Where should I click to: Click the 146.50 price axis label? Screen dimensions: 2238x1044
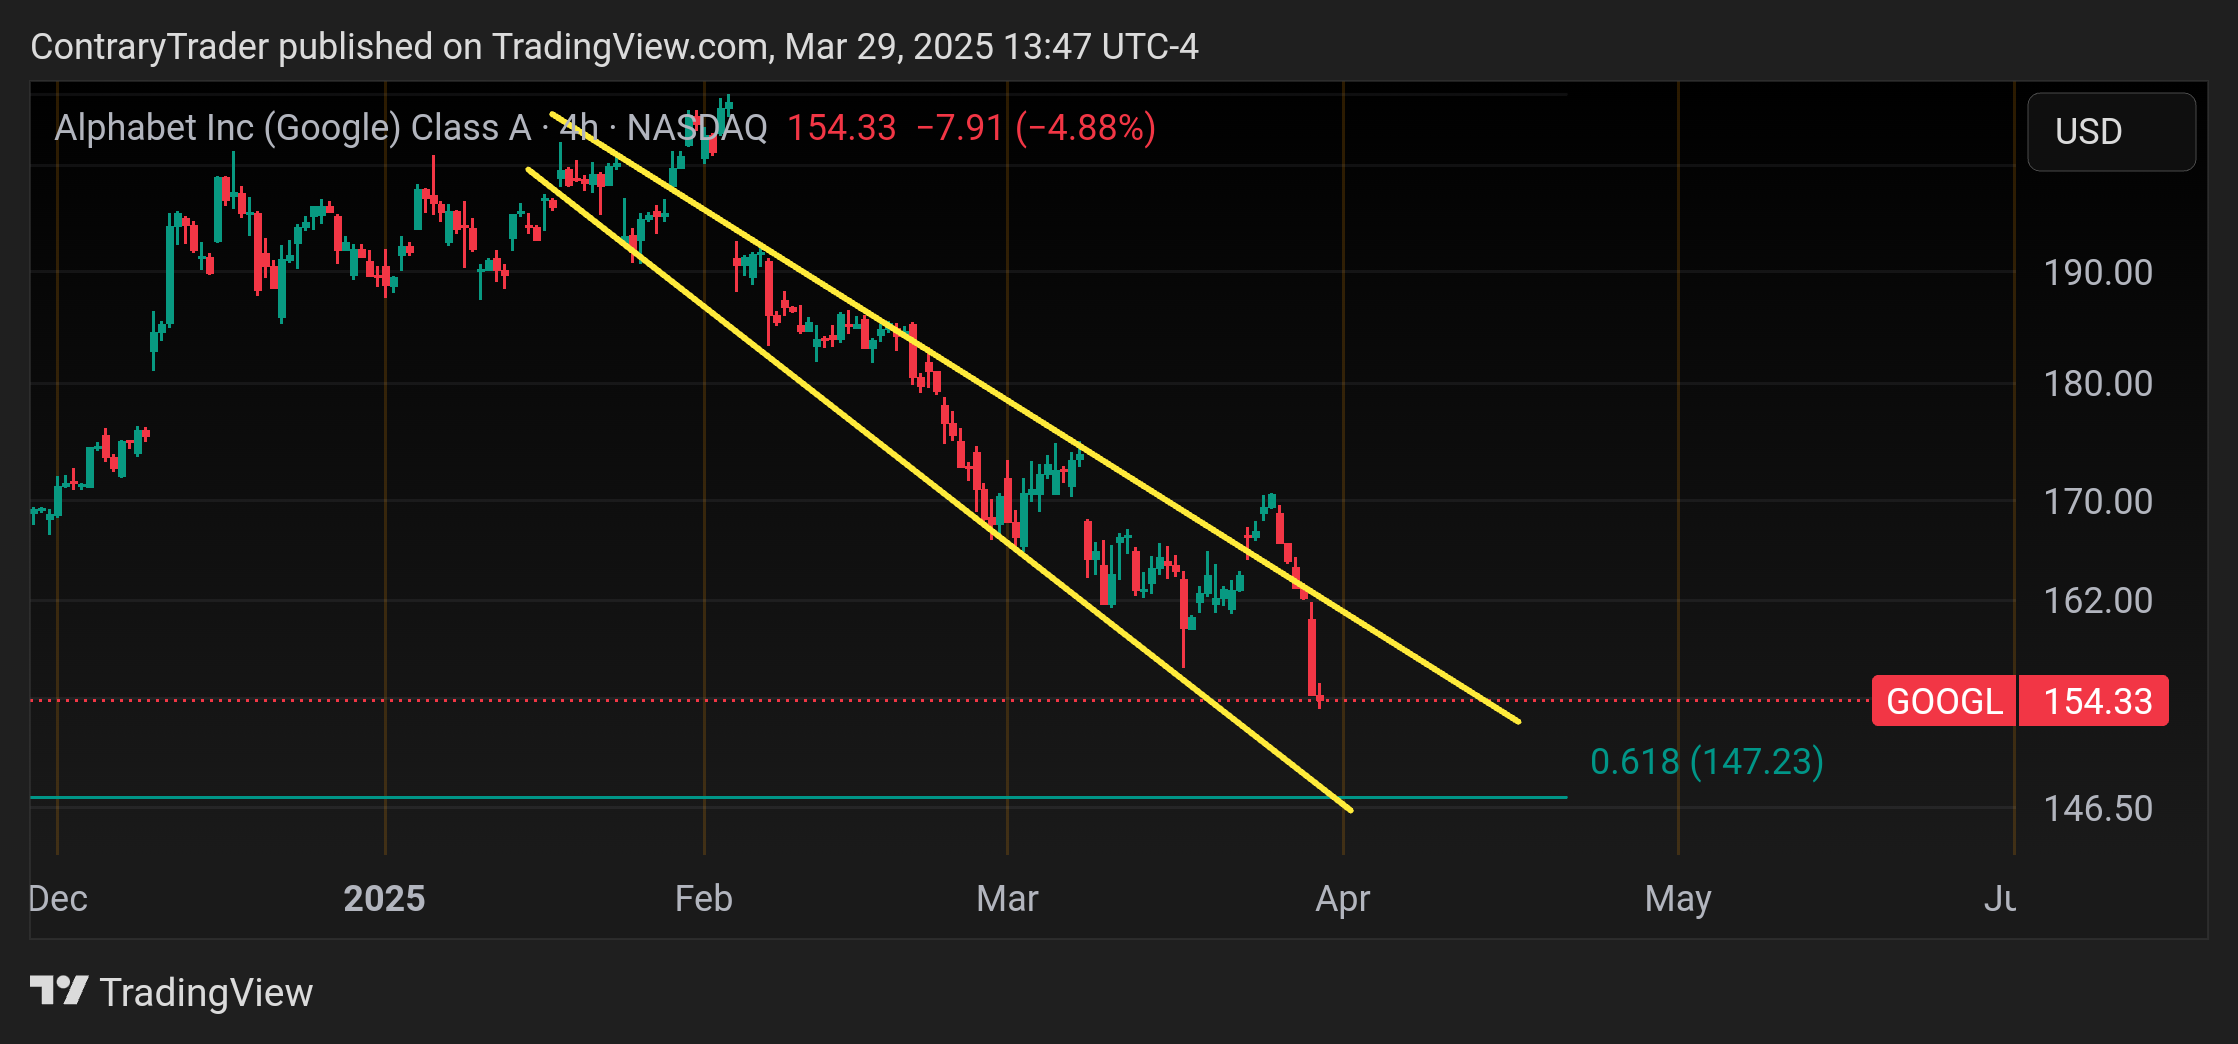coord(2098,808)
